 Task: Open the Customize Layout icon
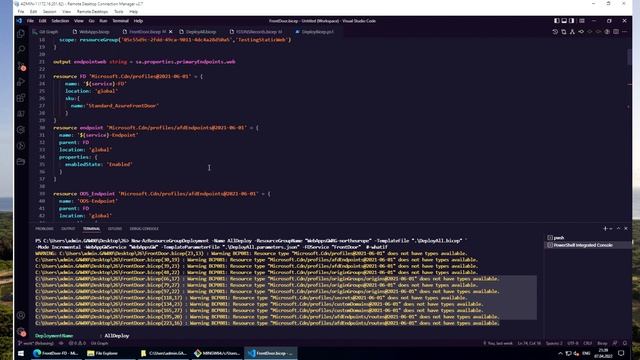(x=582, y=21)
